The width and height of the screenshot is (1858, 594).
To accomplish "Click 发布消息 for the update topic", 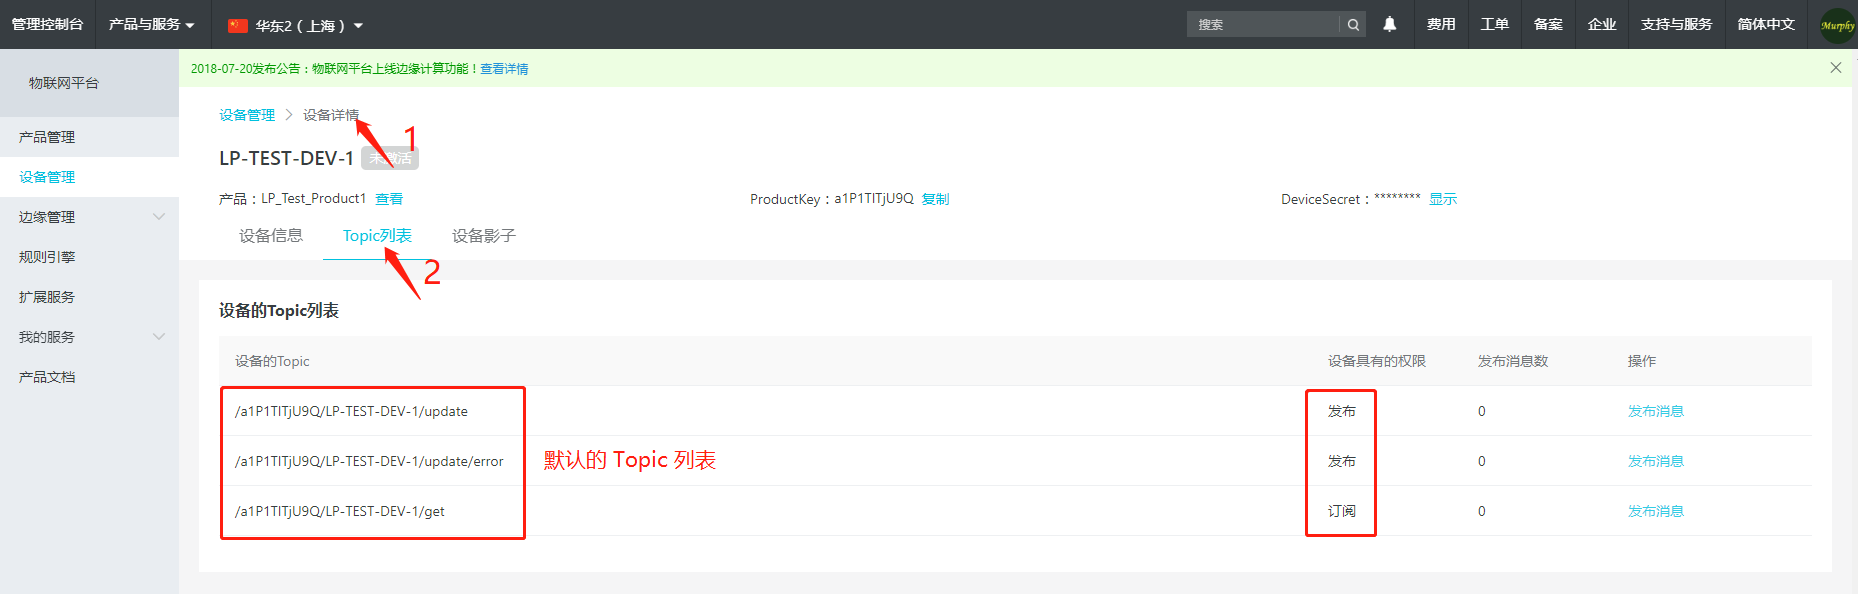I will tap(1655, 411).
